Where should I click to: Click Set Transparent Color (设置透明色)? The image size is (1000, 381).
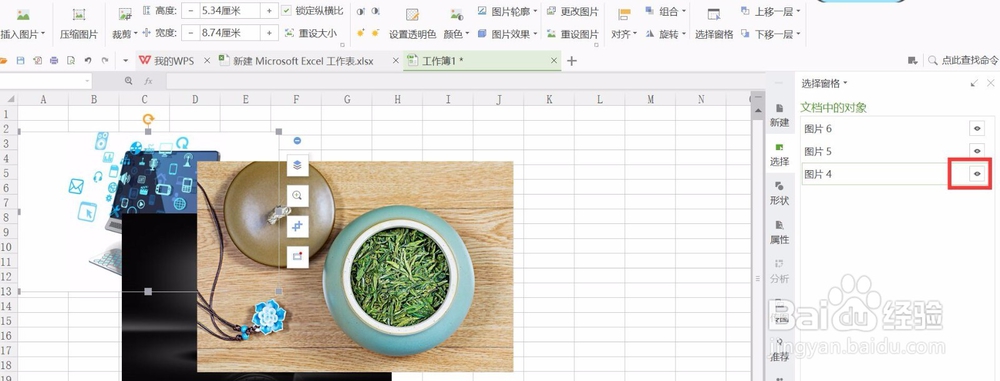tap(413, 24)
